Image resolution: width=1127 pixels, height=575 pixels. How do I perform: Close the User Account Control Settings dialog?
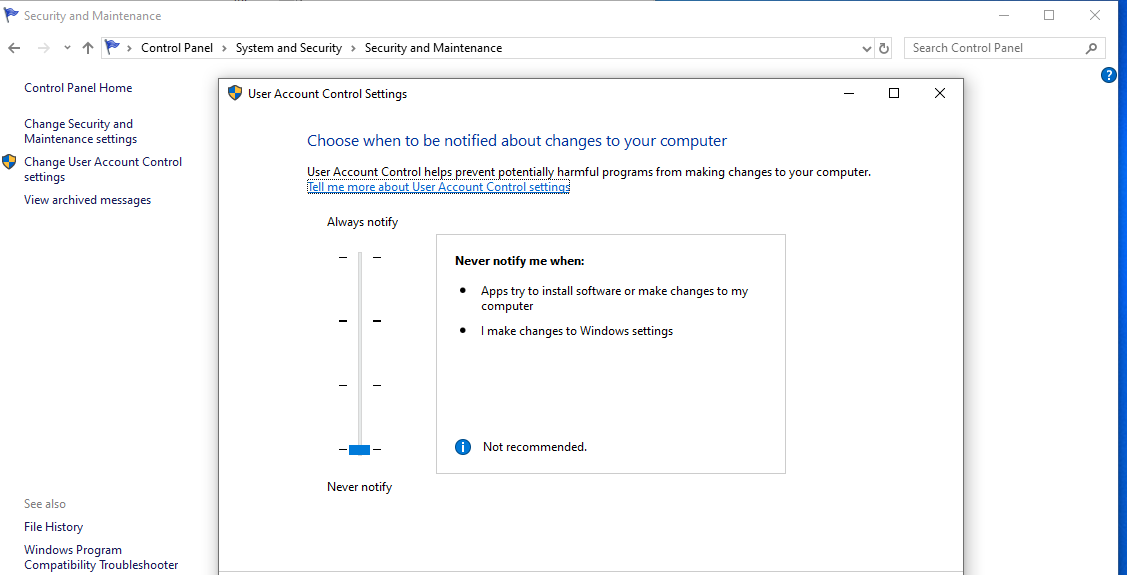tap(939, 93)
